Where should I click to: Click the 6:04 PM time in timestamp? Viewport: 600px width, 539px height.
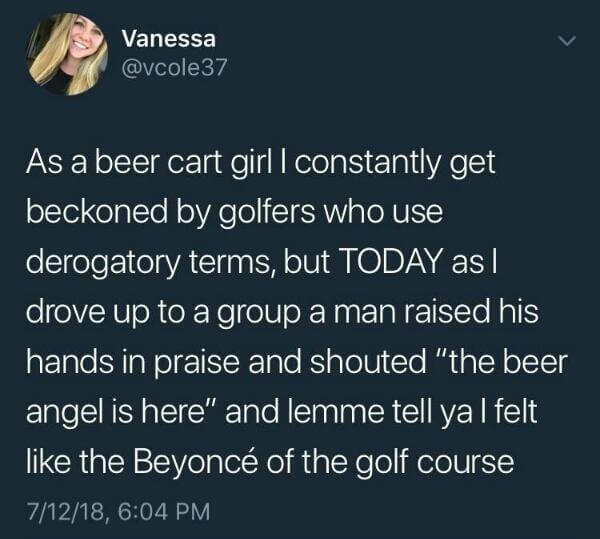coord(164,511)
